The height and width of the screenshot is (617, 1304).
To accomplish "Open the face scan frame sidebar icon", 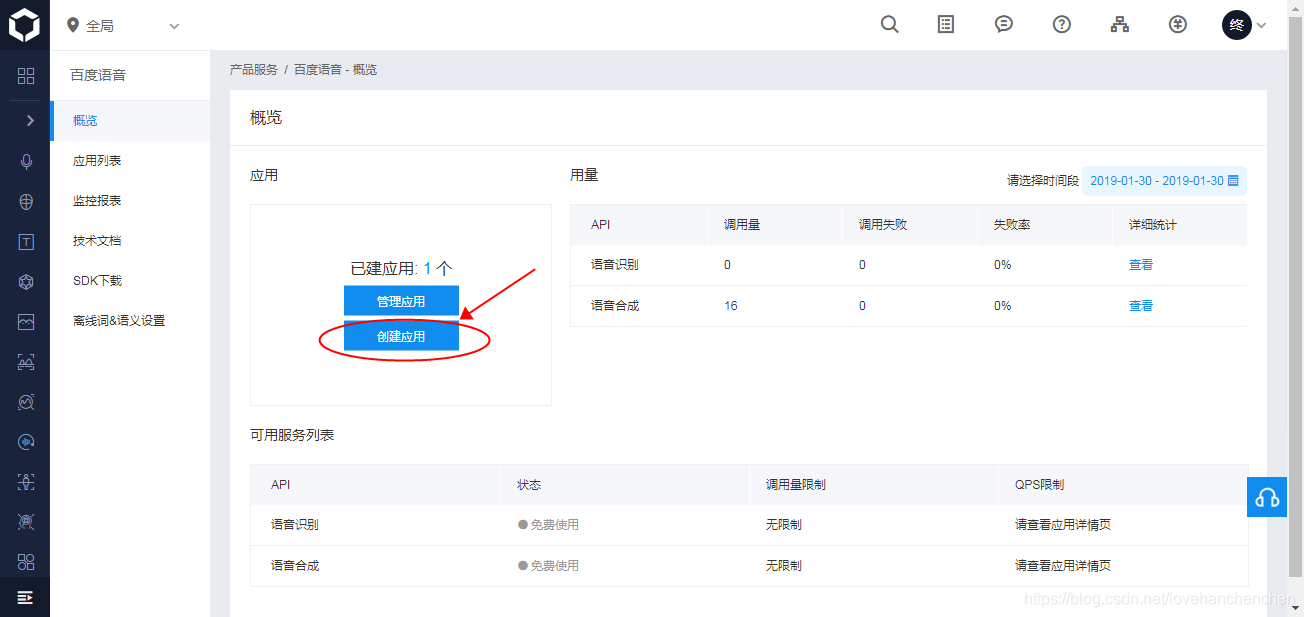I will point(26,481).
